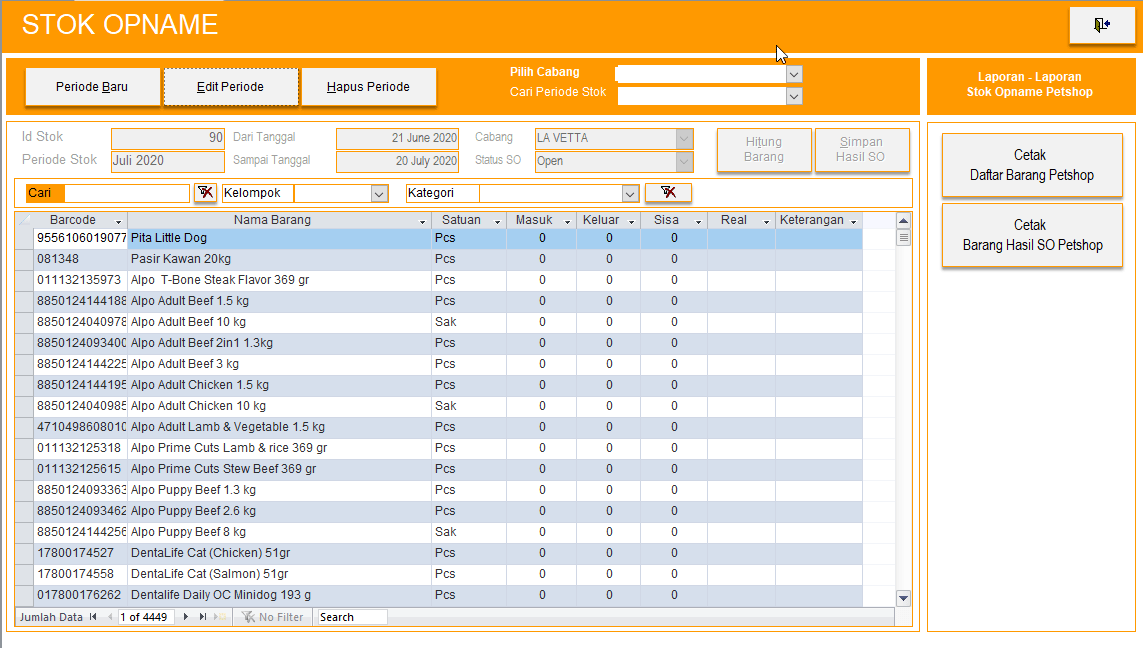This screenshot has height=648, width=1143.
Task: Clear the Cari search filter icon
Action: tap(205, 193)
